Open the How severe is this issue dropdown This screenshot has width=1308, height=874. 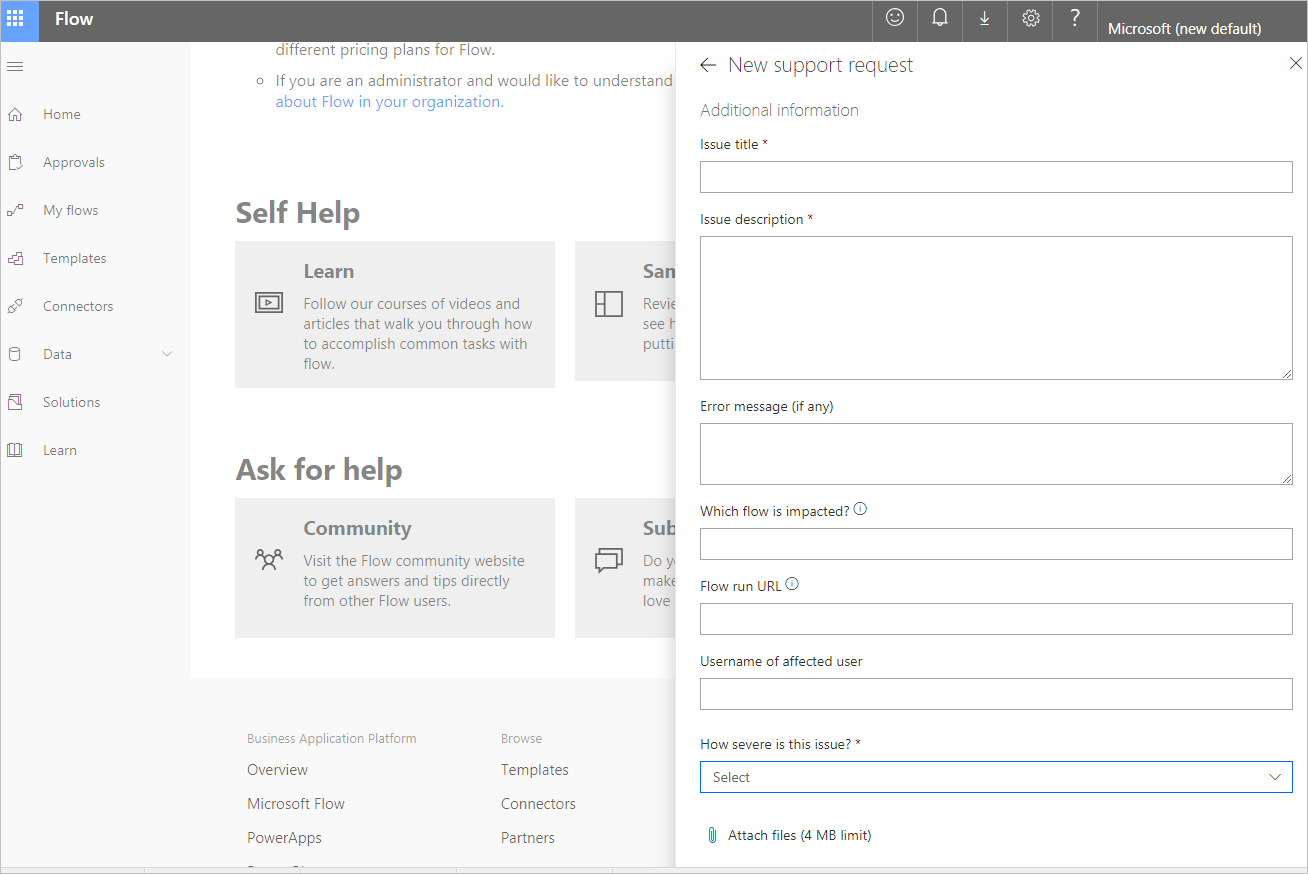996,777
